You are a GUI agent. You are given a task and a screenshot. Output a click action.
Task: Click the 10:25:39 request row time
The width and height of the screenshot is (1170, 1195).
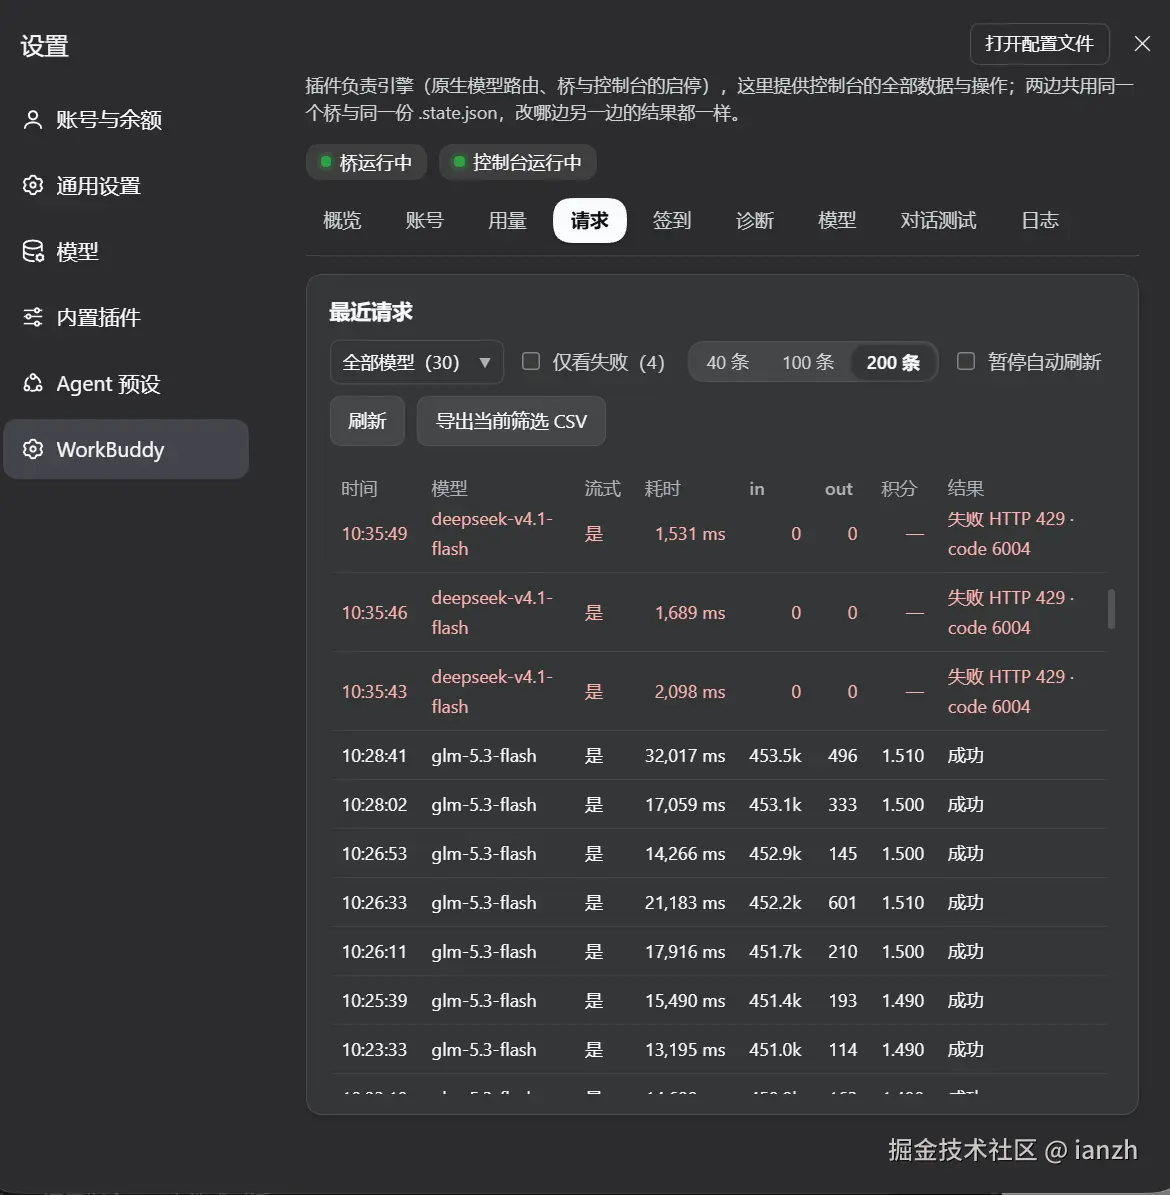[x=374, y=1001]
